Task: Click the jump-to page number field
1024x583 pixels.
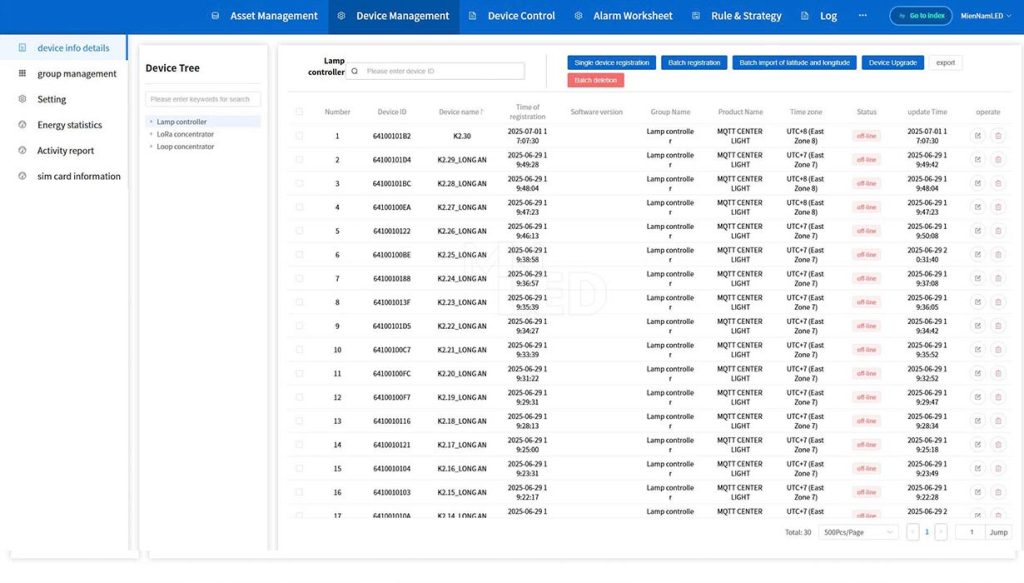Action: tap(970, 532)
